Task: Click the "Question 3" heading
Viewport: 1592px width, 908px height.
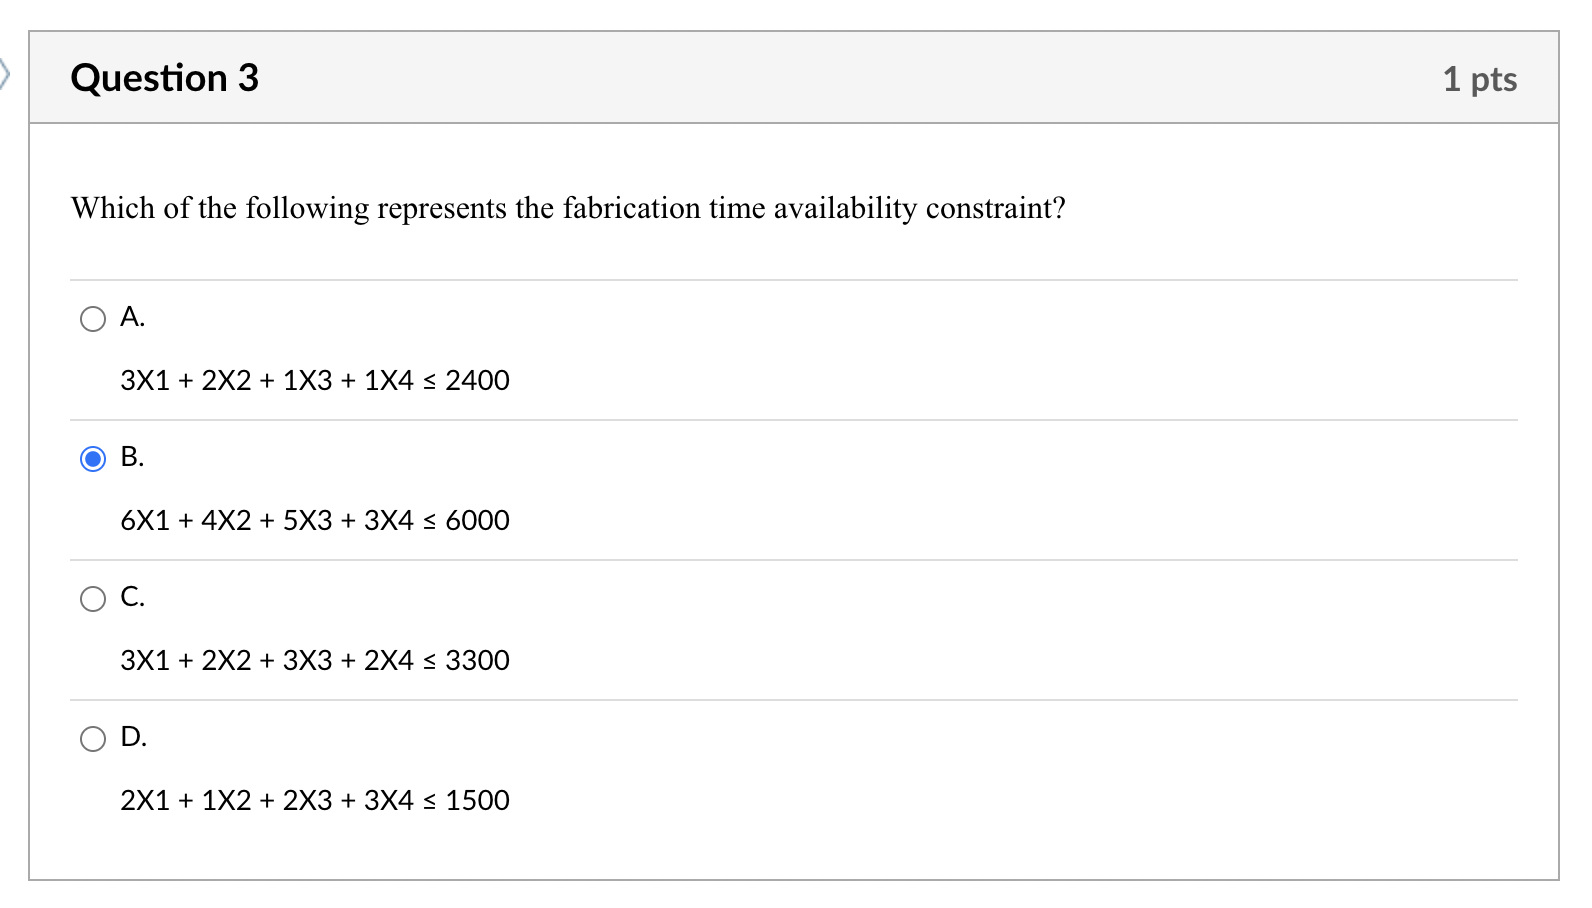Action: pyautogui.click(x=165, y=78)
